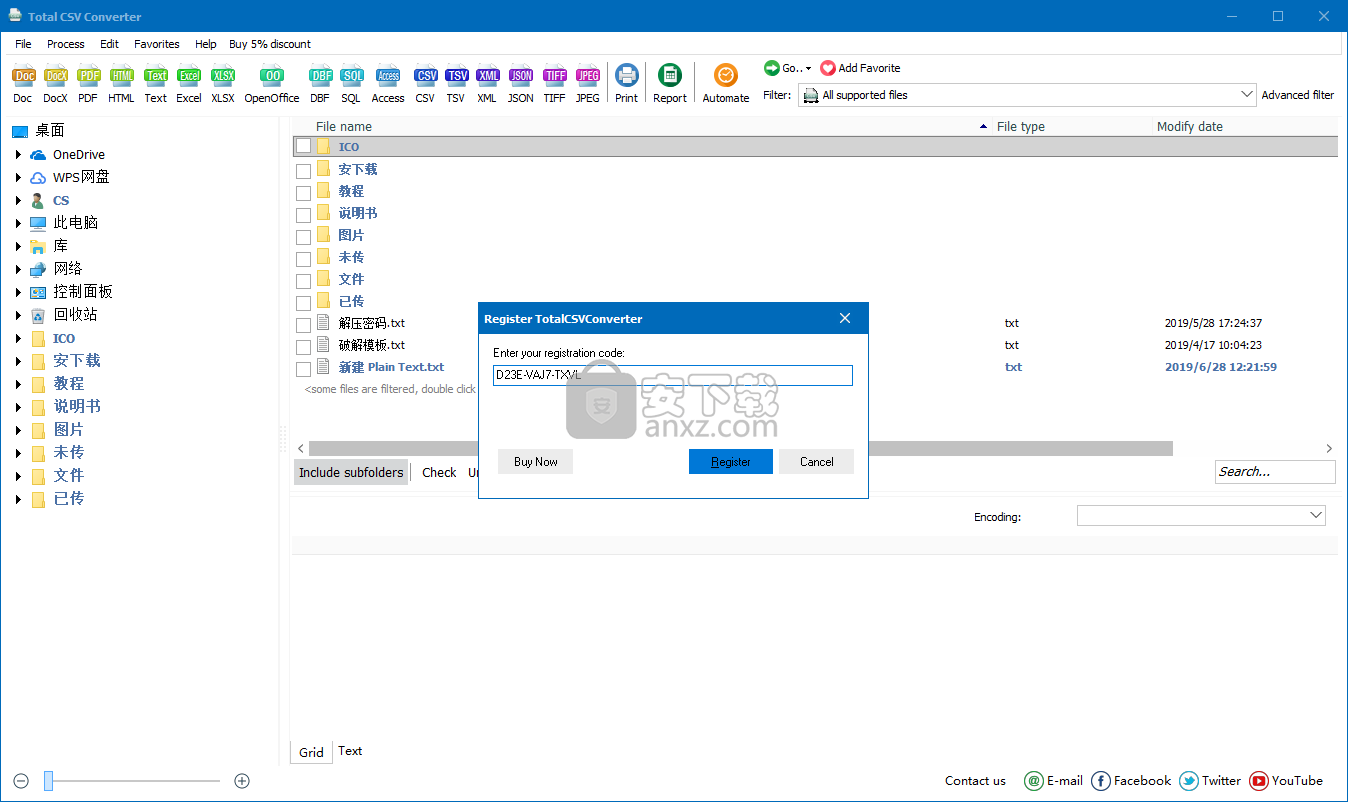Convert to XML format icon
Screen dimensions: 1348x802
point(487,76)
